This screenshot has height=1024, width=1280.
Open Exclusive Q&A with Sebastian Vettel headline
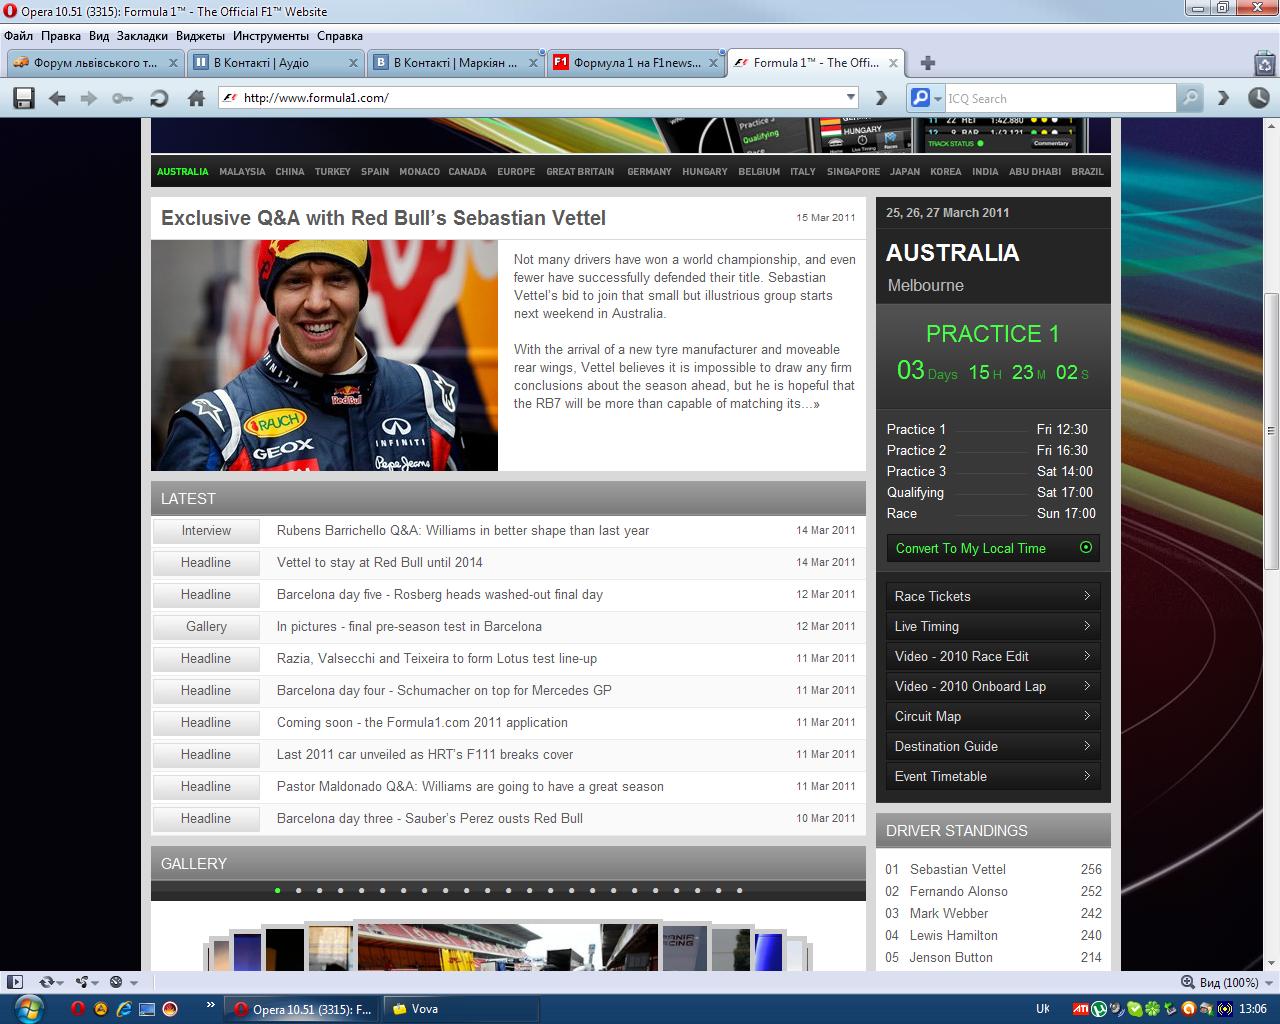point(383,218)
